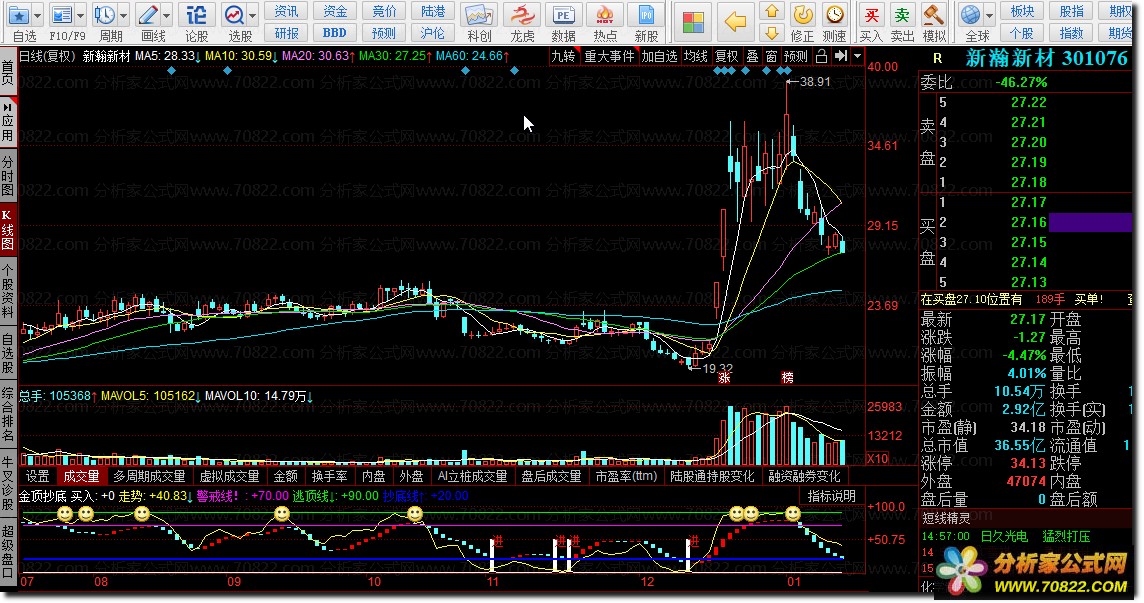Click the sell-5 price 27.22
This screenshot has height=603, width=1144.
tap(1029, 102)
